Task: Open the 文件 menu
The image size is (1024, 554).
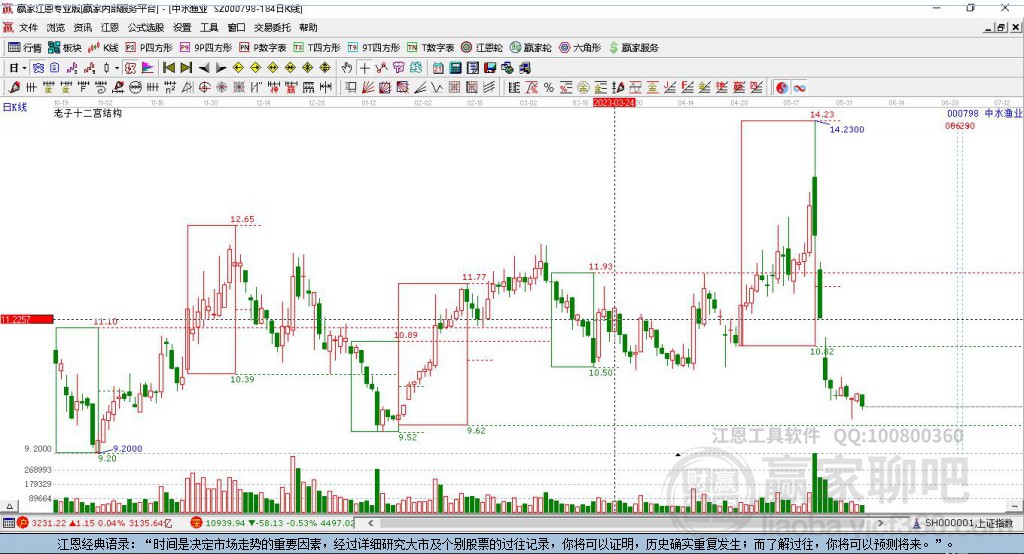Action: point(29,27)
